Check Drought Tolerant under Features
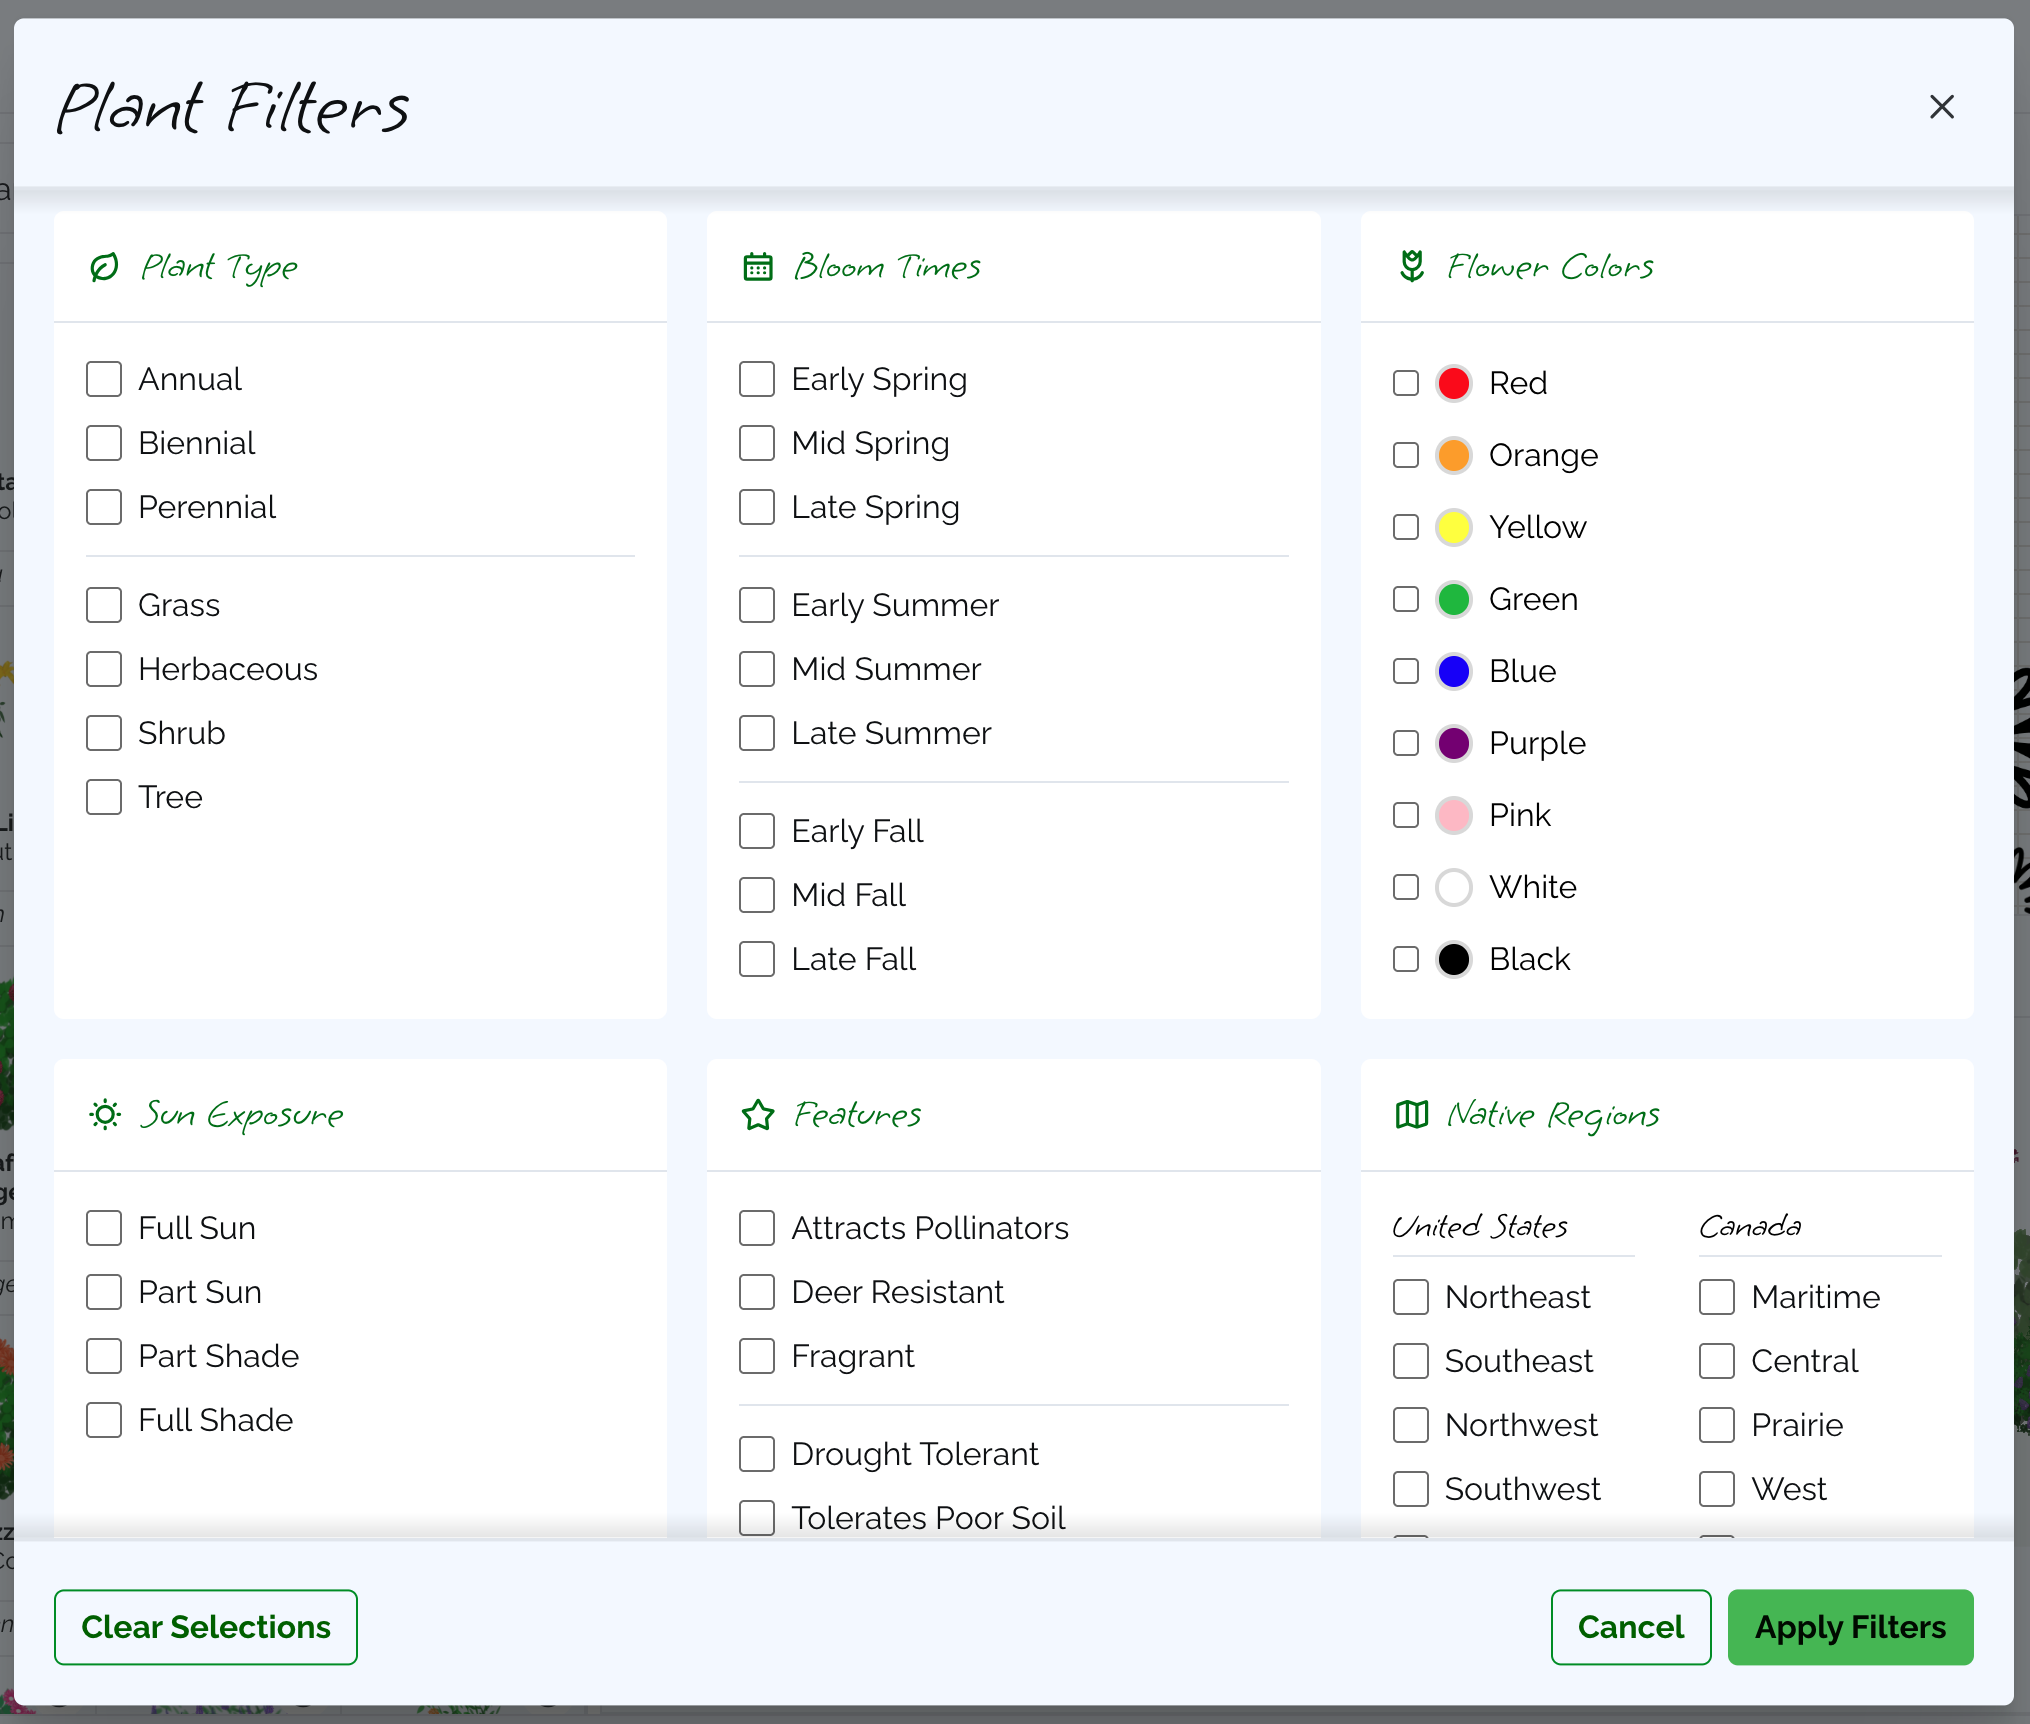 tap(757, 1454)
